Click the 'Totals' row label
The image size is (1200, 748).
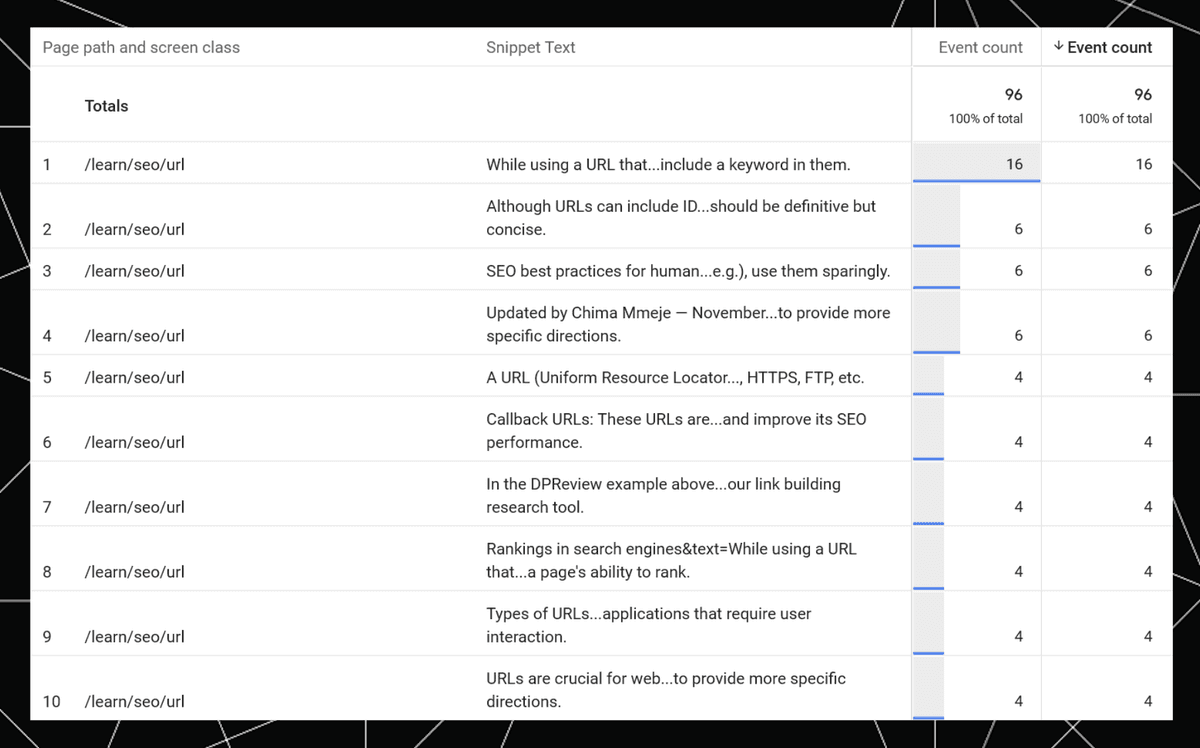pyautogui.click(x=106, y=106)
